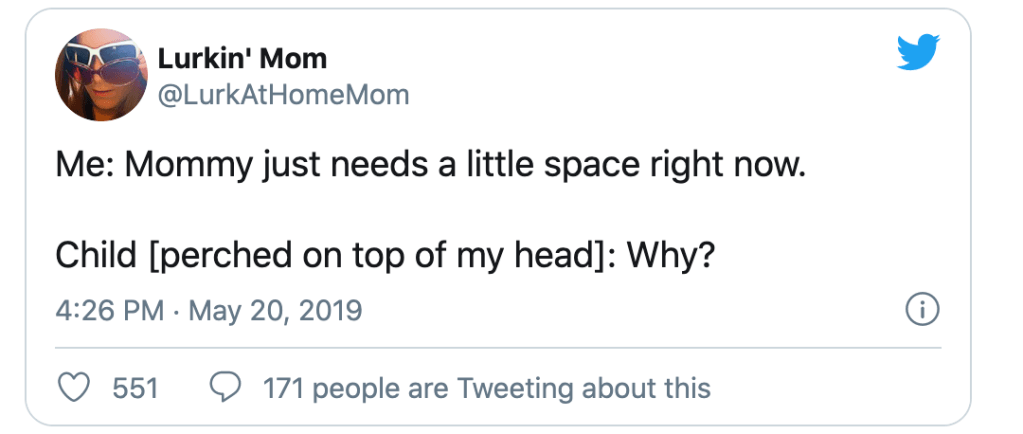This screenshot has width=1023, height=434.
Task: Click the Lurkin' Mom display name
Action: (x=242, y=59)
